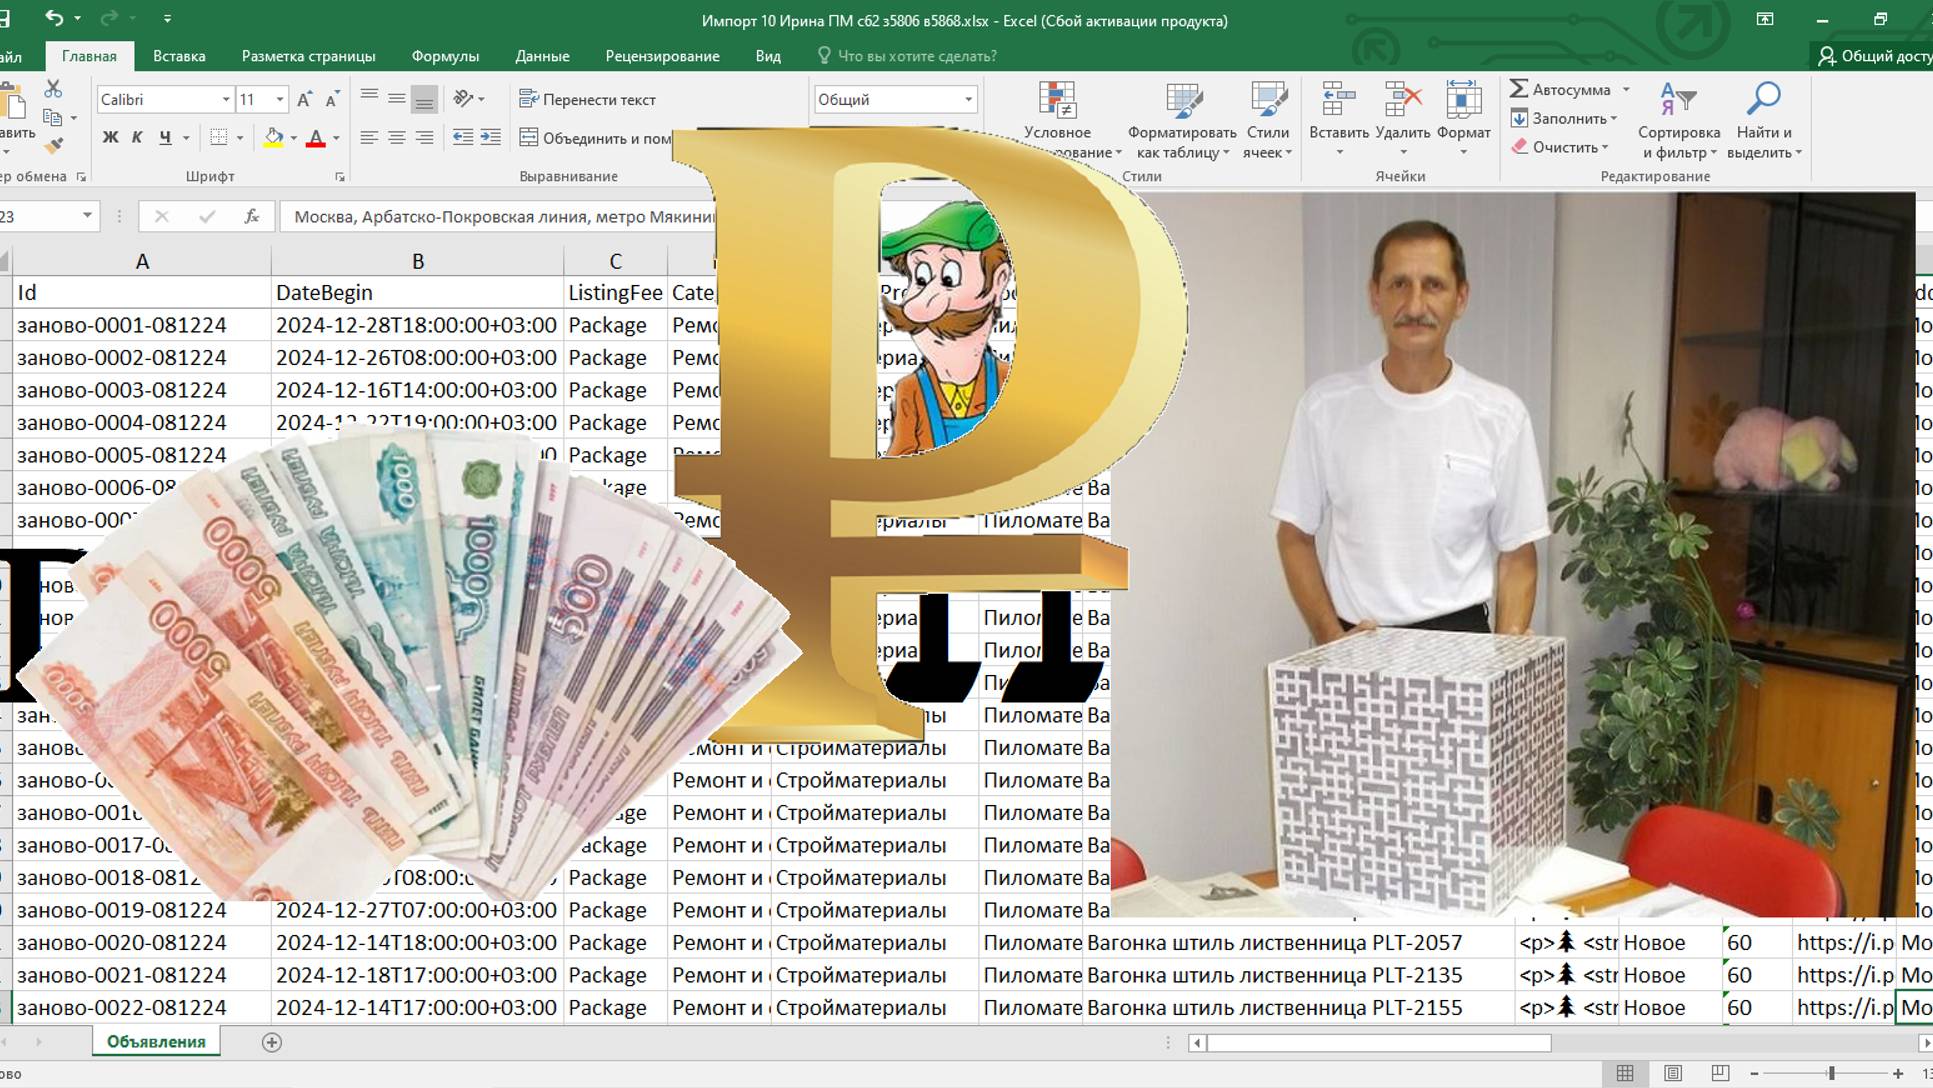Open Сортировка и фильтр menu
Screen dimensions: 1933x1088
tap(1679, 120)
